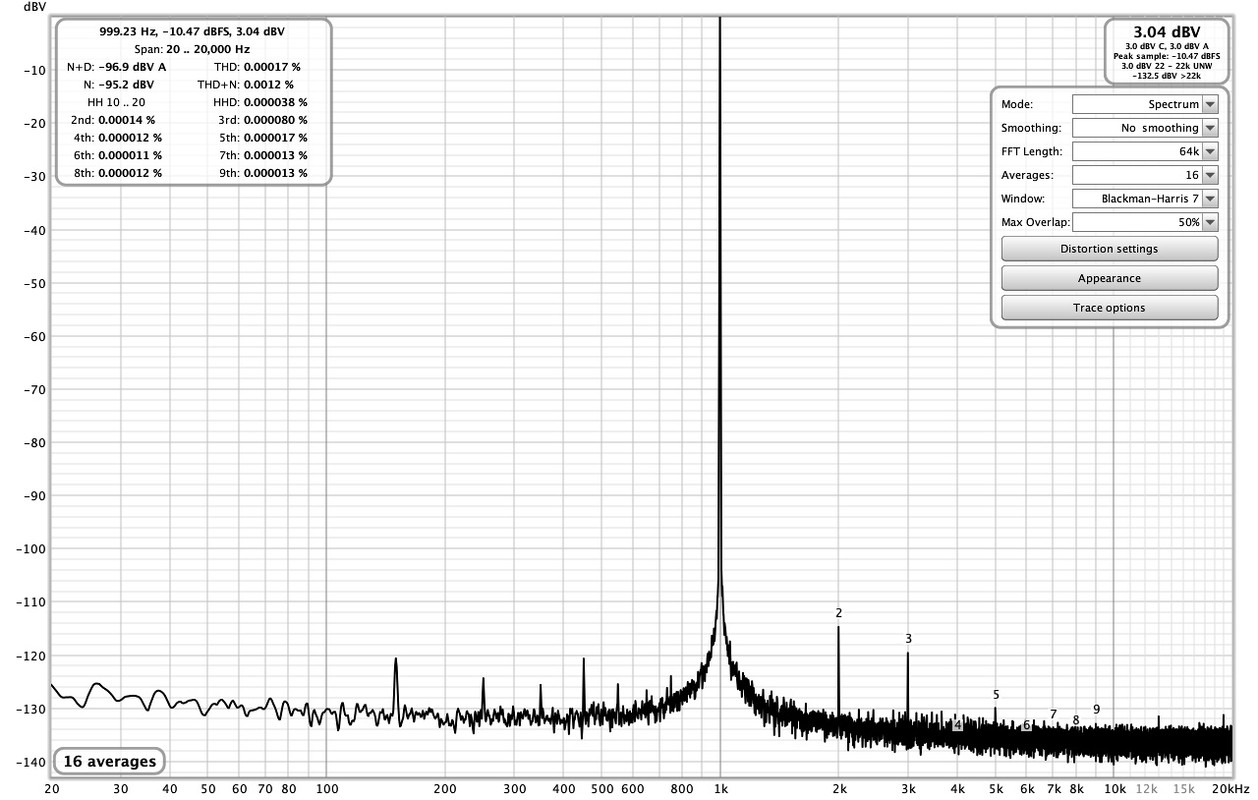Click the harmonic marker 2 above the 2k peak
This screenshot has width=1258, height=800.
click(x=839, y=613)
